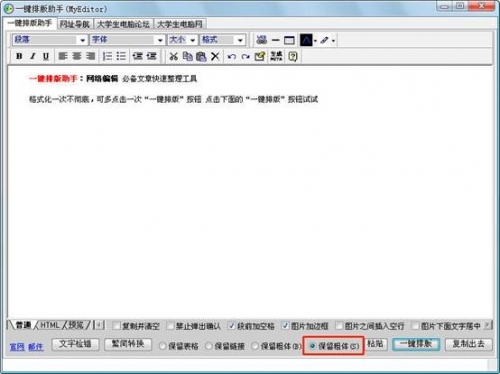This screenshot has height=374, width=500.
Task: Open the 大学生电脑网 tab
Action: point(180,24)
